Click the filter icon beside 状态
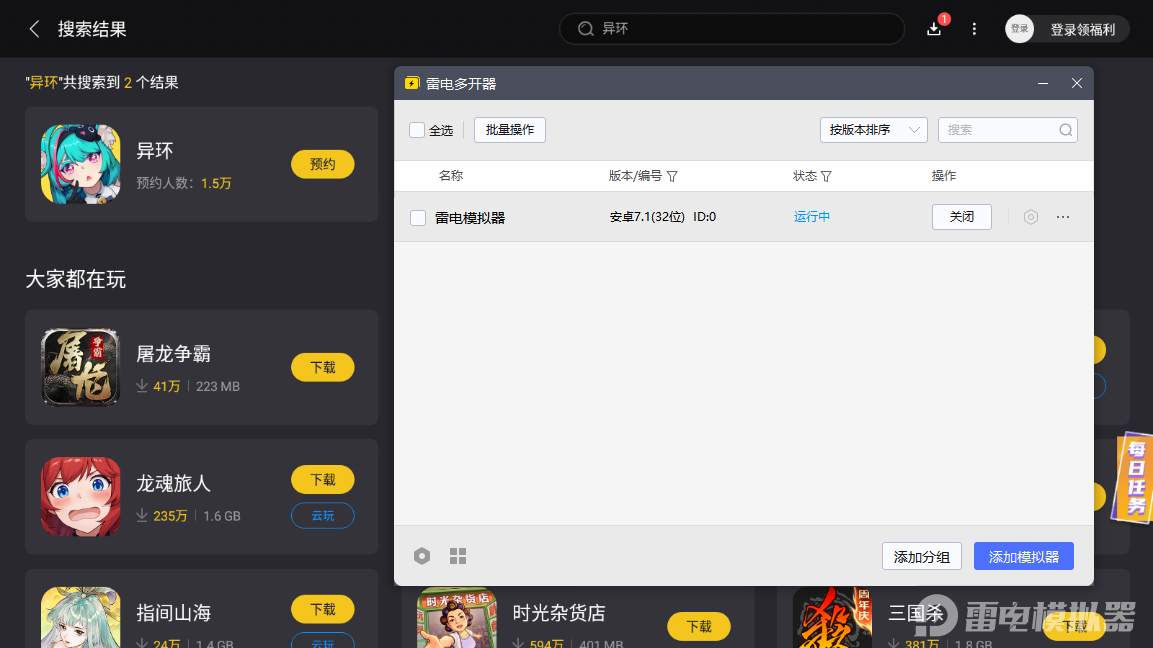This screenshot has width=1153, height=648. pos(826,176)
